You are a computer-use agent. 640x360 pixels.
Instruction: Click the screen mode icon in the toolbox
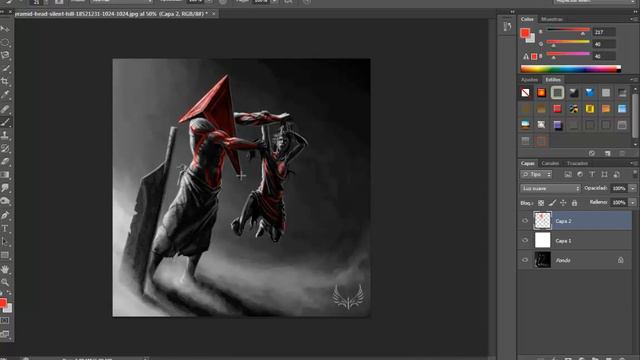[5, 334]
